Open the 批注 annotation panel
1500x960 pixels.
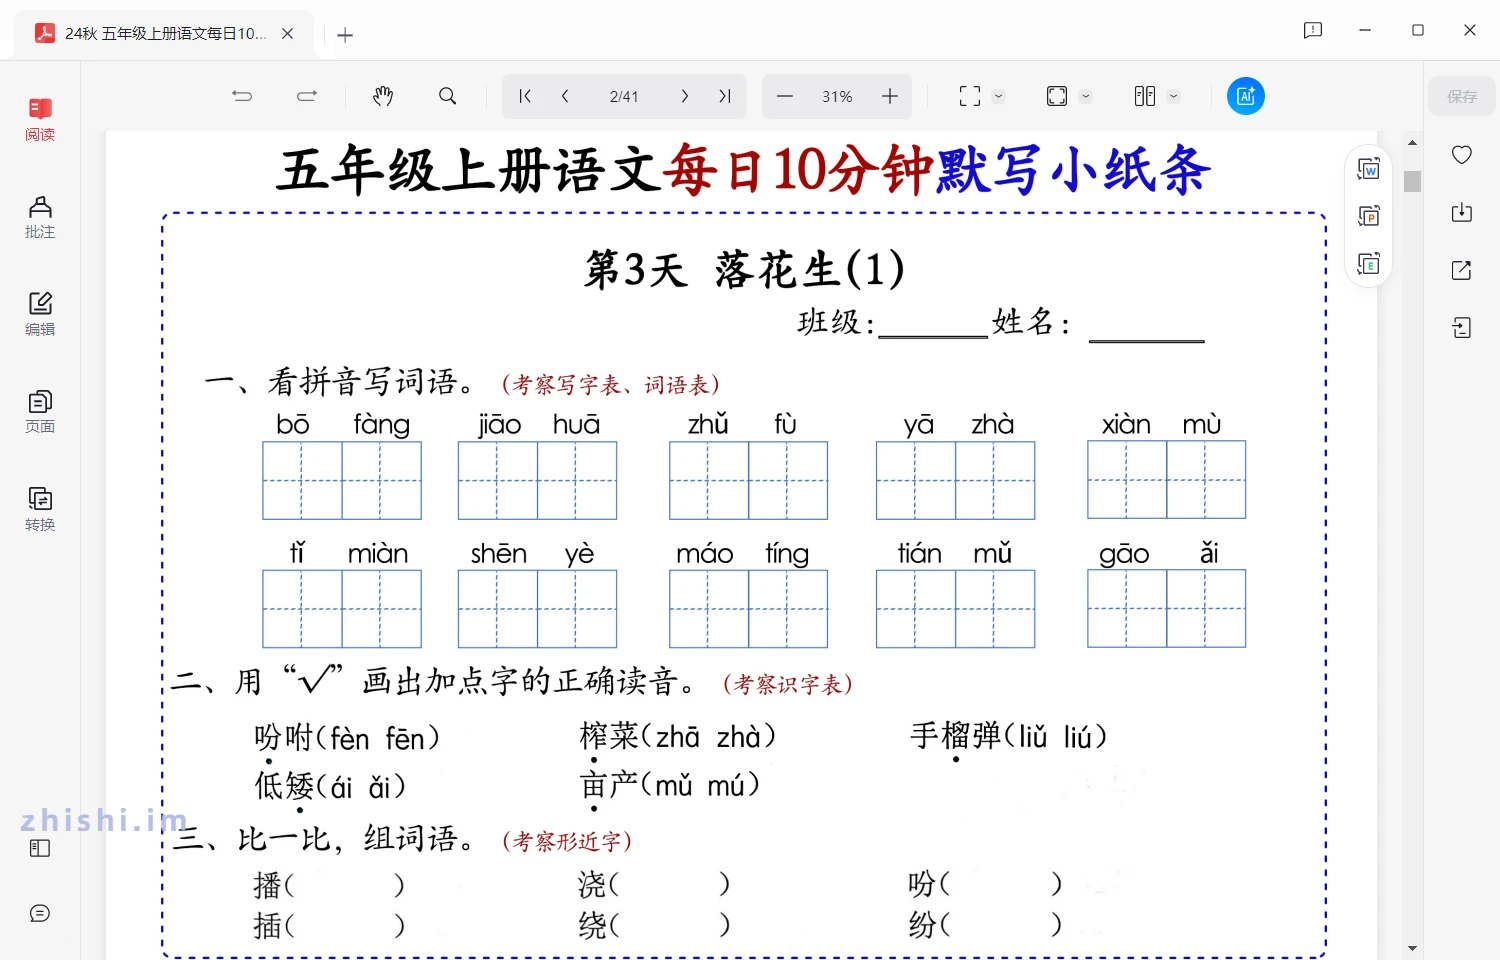click(40, 217)
